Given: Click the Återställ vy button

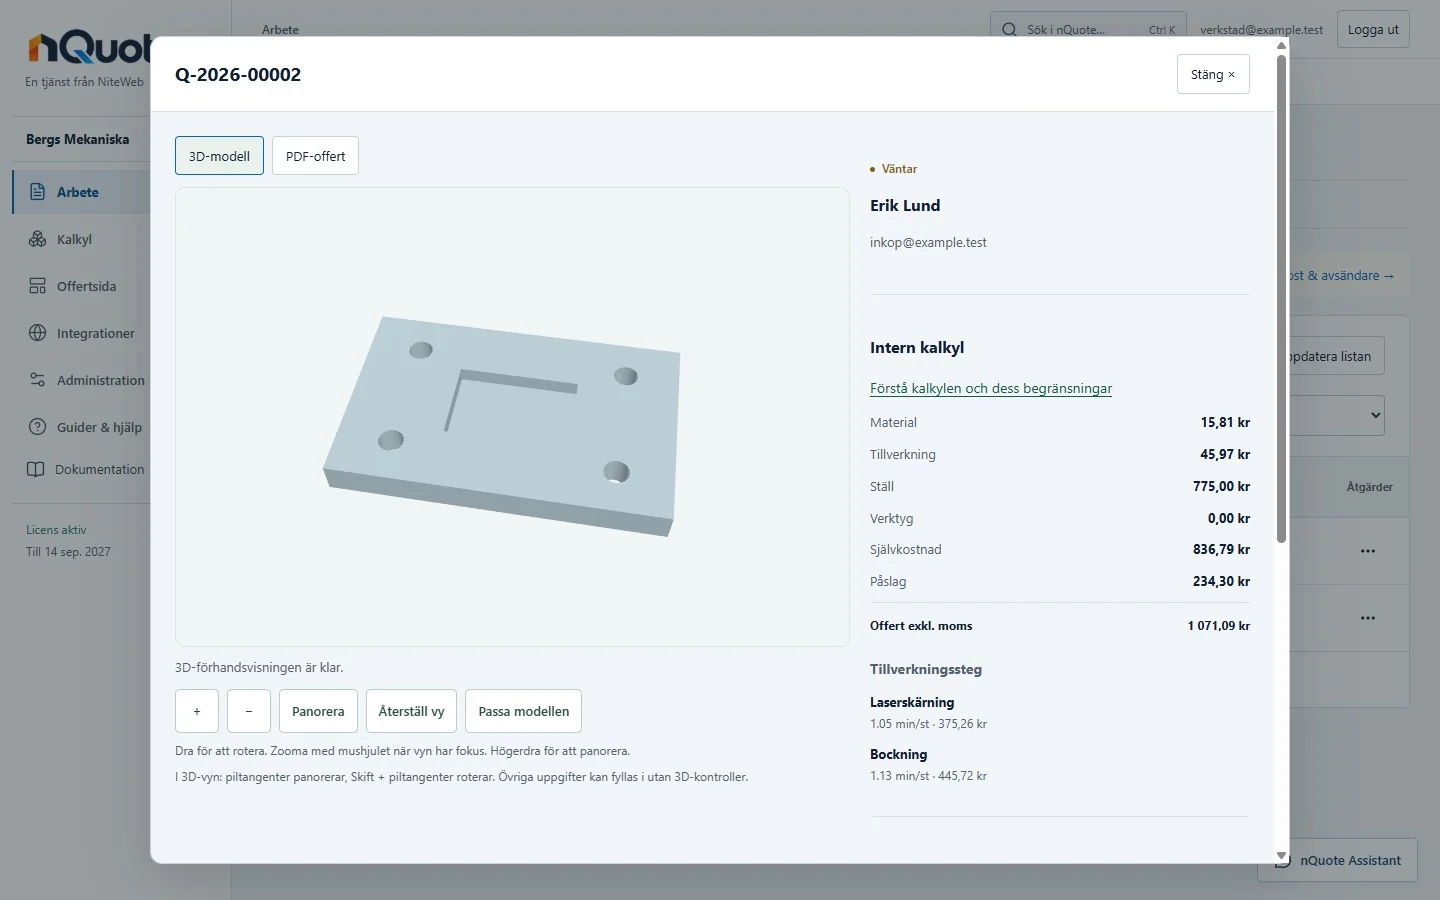Looking at the screenshot, I should [x=411, y=711].
